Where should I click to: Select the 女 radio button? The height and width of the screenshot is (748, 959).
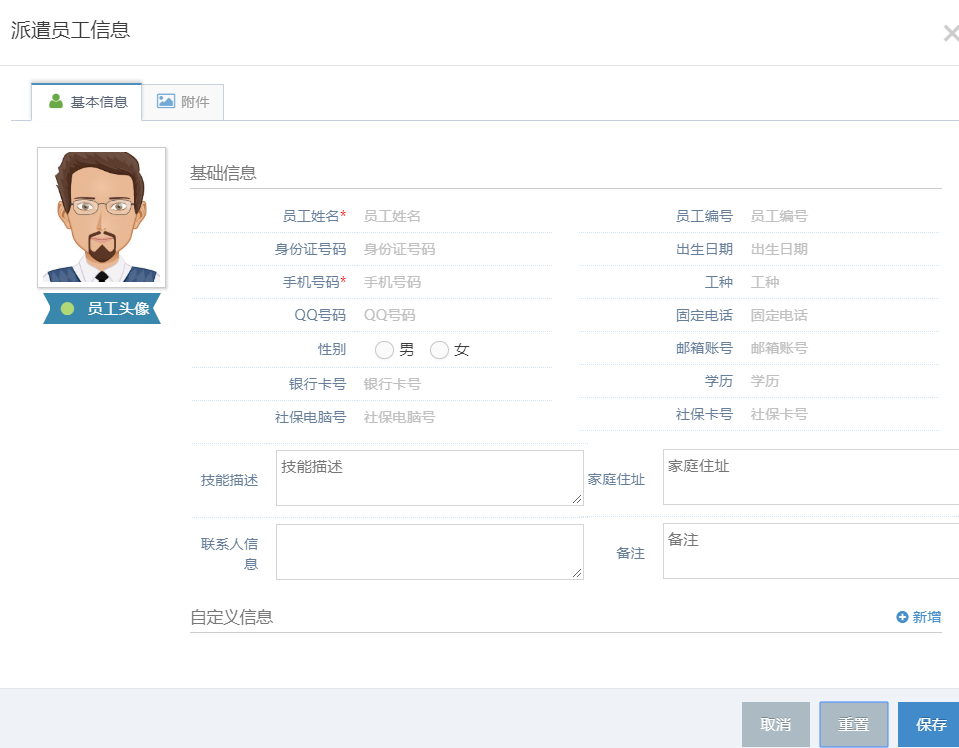tap(439, 350)
